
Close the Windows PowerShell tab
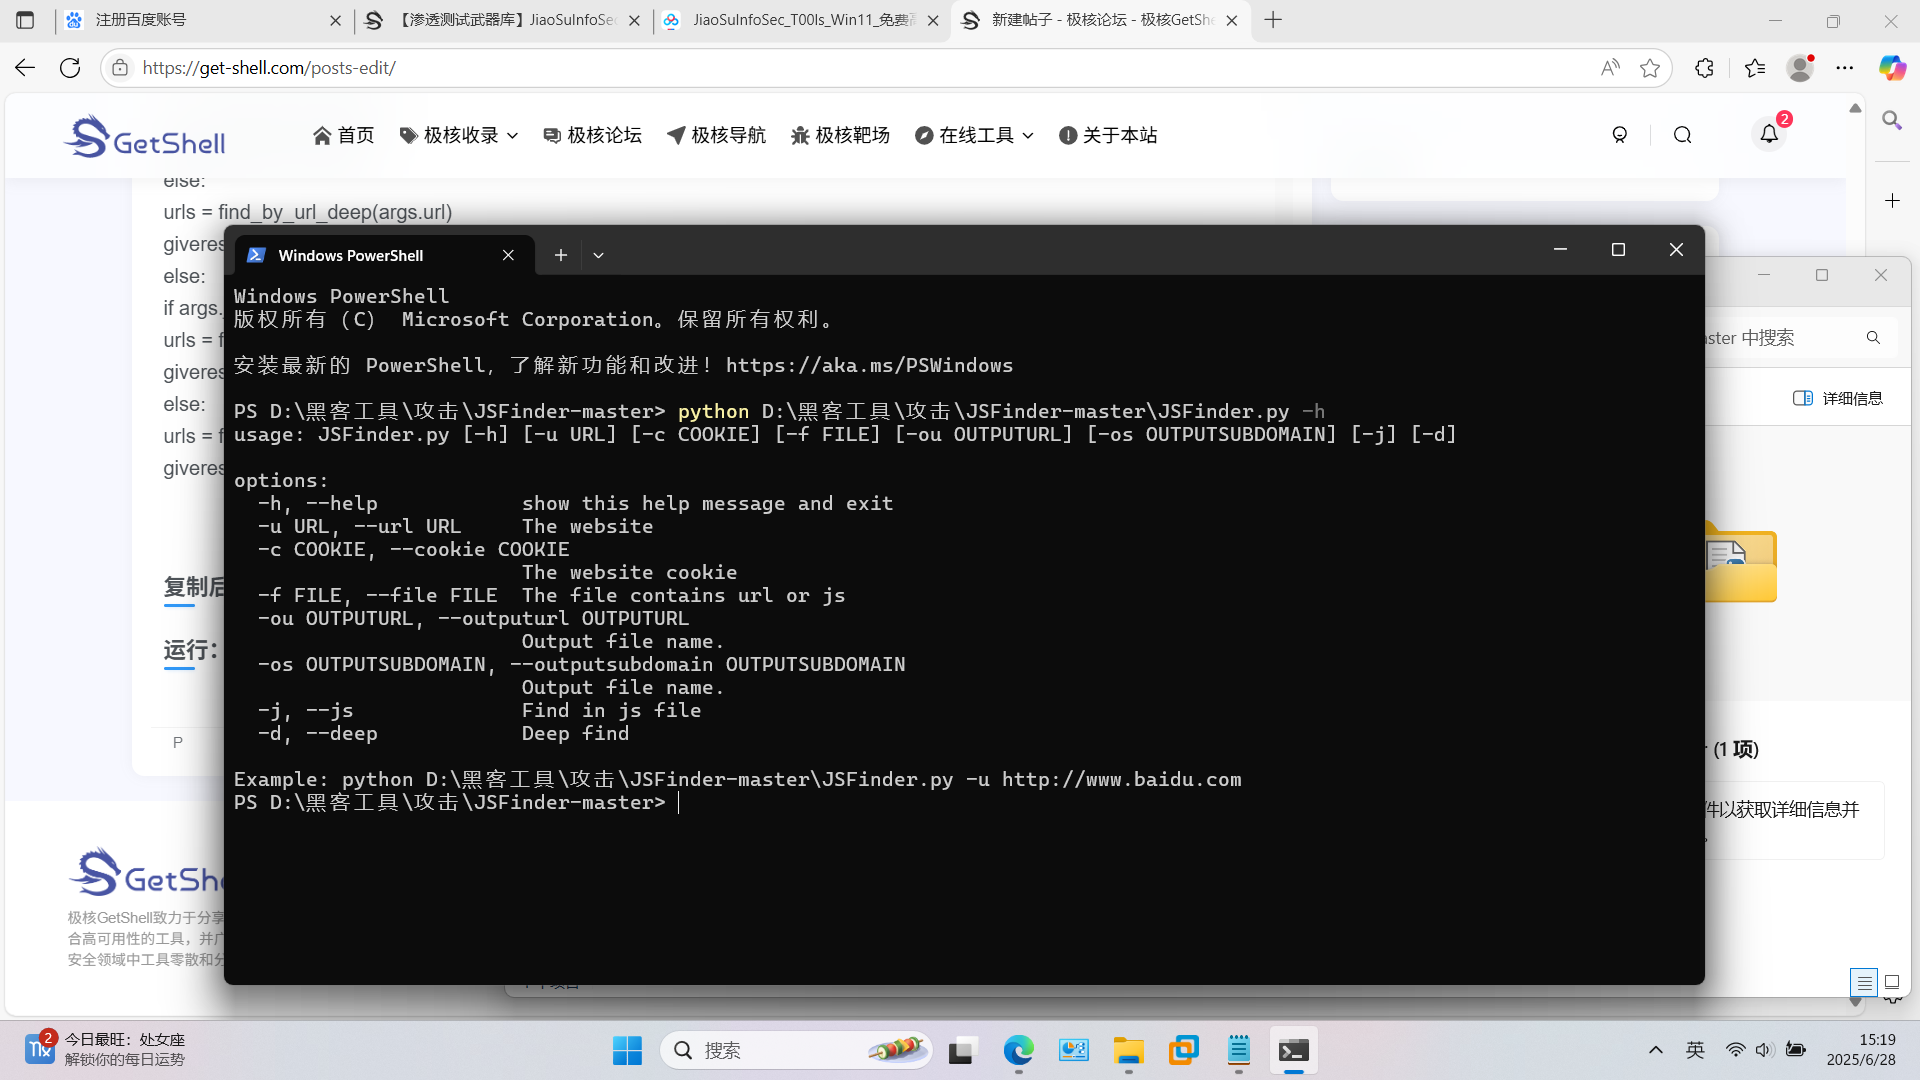tap(508, 255)
